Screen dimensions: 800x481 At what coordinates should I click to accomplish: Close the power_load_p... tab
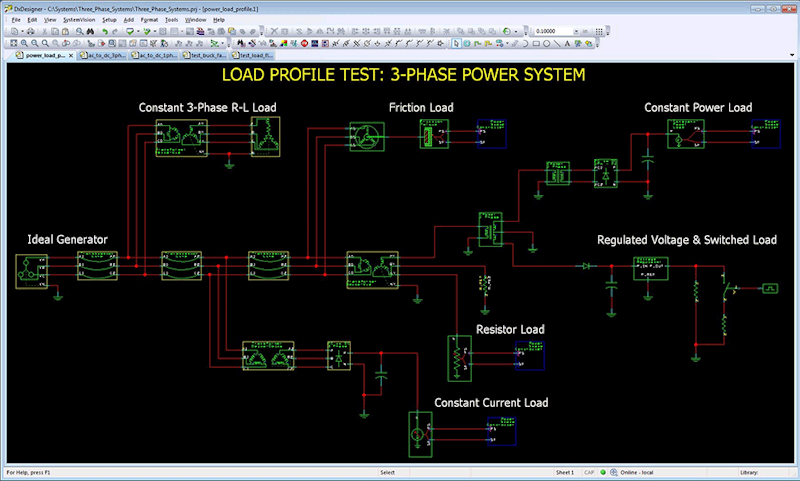click(70, 56)
